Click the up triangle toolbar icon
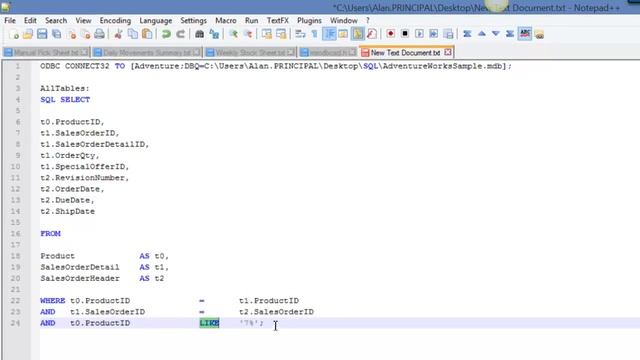Image resolution: width=640 pixels, height=360 pixels. point(482,34)
